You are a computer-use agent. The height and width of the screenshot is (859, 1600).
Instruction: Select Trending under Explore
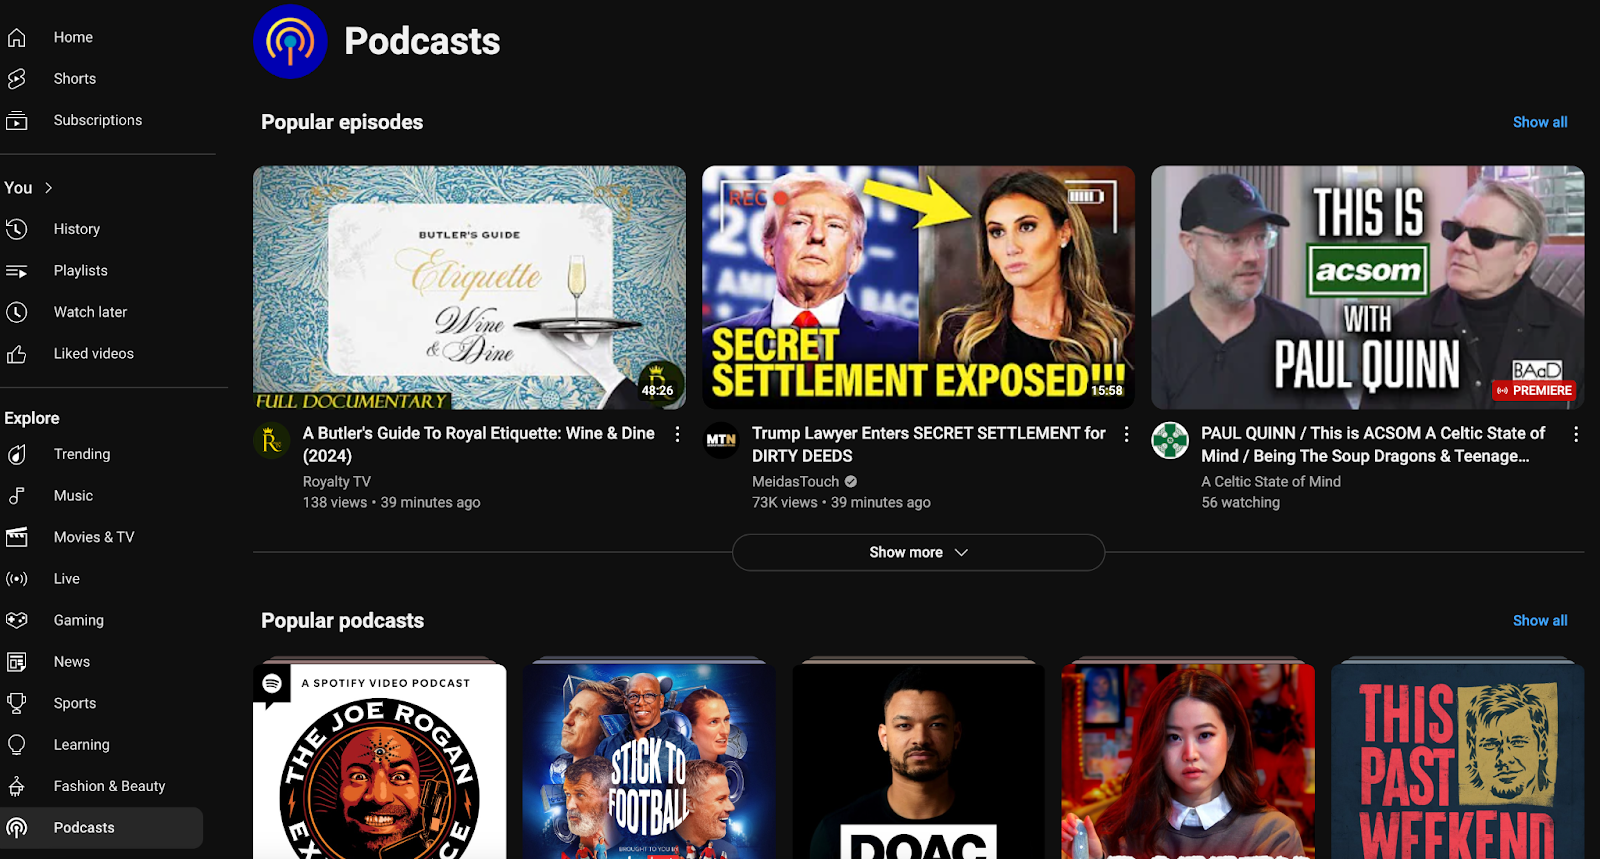pos(82,454)
